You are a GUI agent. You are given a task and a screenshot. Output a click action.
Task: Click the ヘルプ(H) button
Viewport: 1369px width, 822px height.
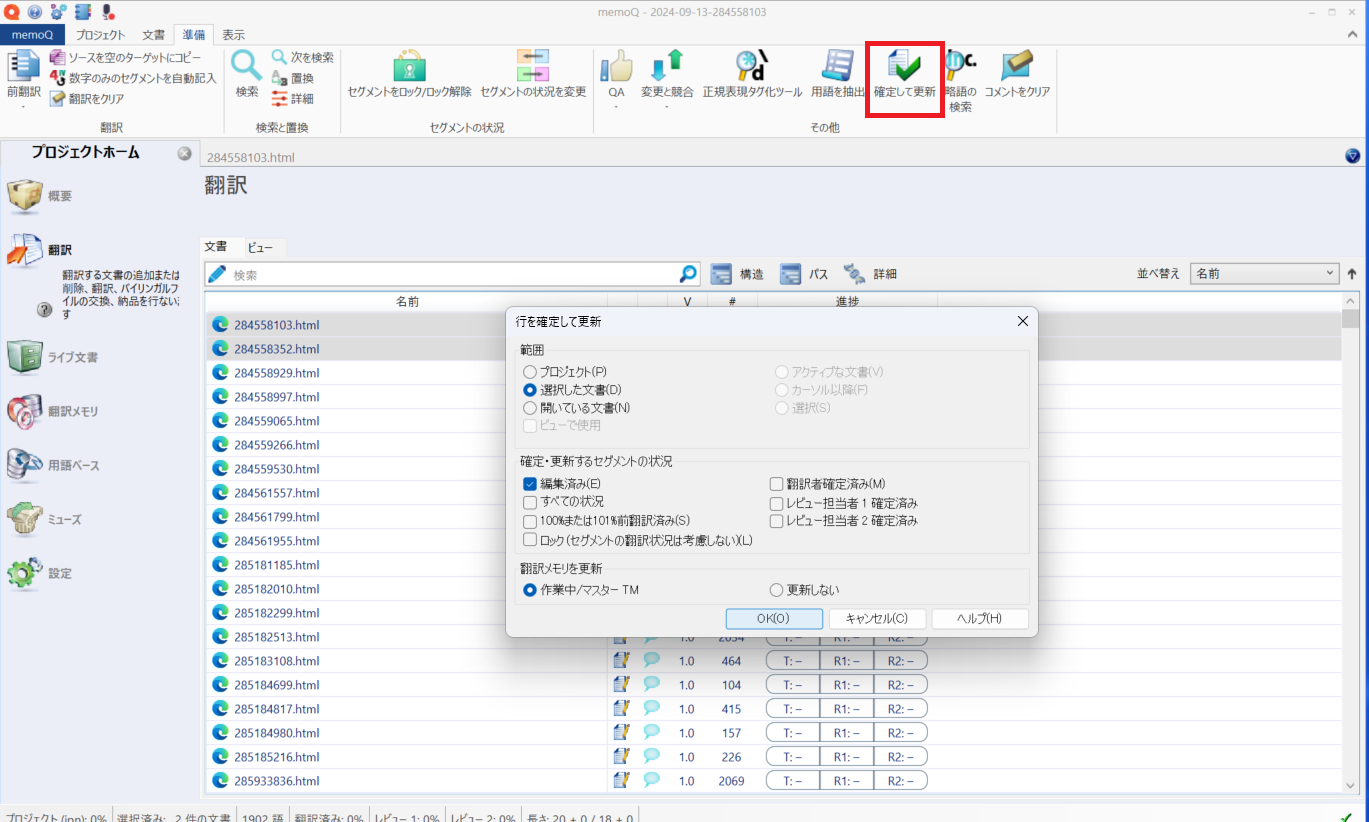coord(980,618)
